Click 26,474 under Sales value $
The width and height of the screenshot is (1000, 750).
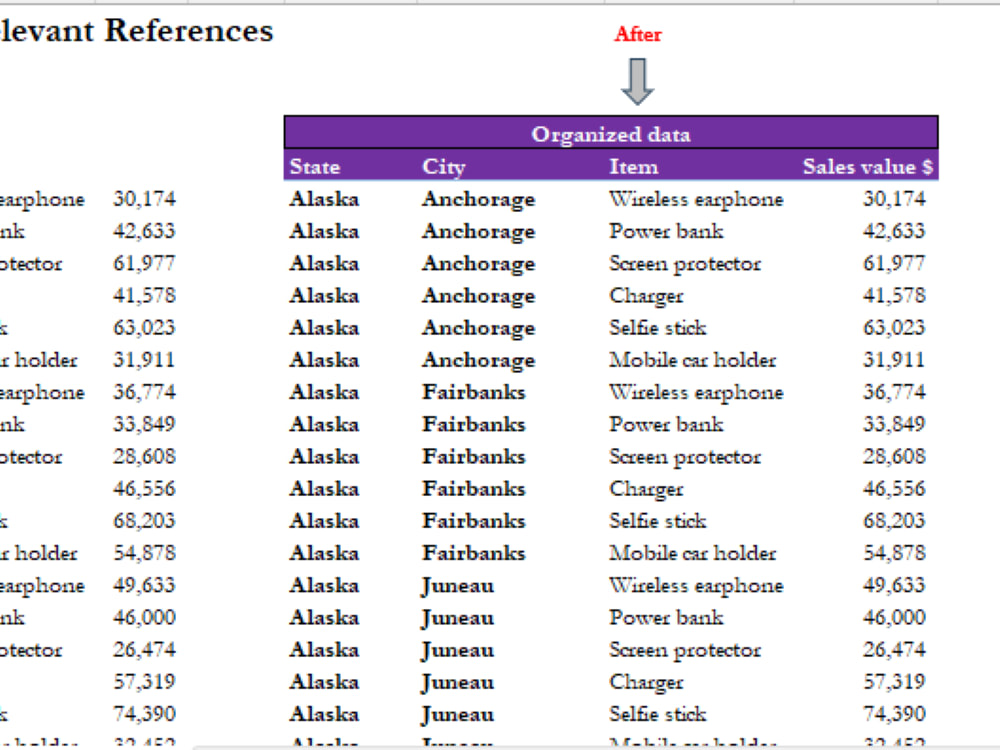pyautogui.click(x=894, y=649)
